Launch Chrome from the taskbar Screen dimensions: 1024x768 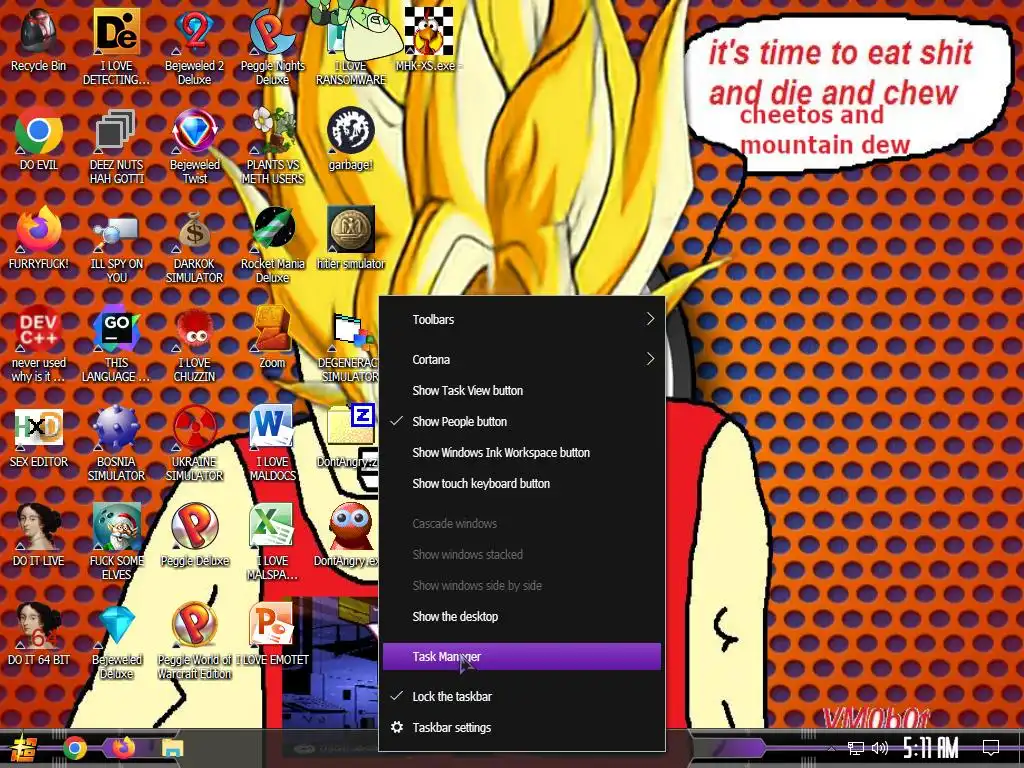pyautogui.click(x=74, y=748)
